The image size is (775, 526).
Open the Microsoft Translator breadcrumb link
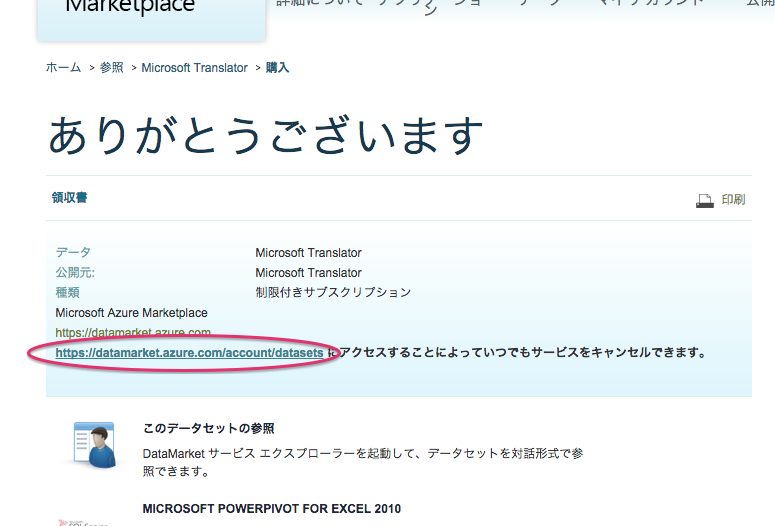[x=194, y=68]
